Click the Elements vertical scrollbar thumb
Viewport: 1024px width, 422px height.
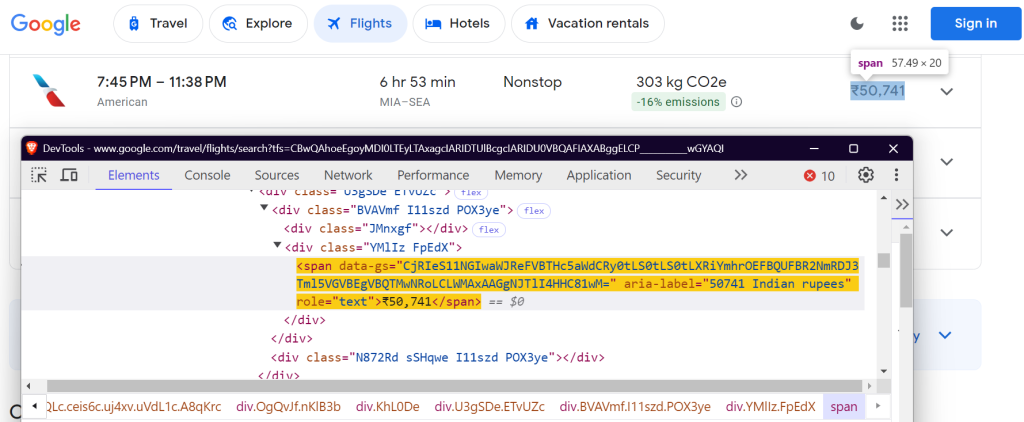(x=884, y=261)
